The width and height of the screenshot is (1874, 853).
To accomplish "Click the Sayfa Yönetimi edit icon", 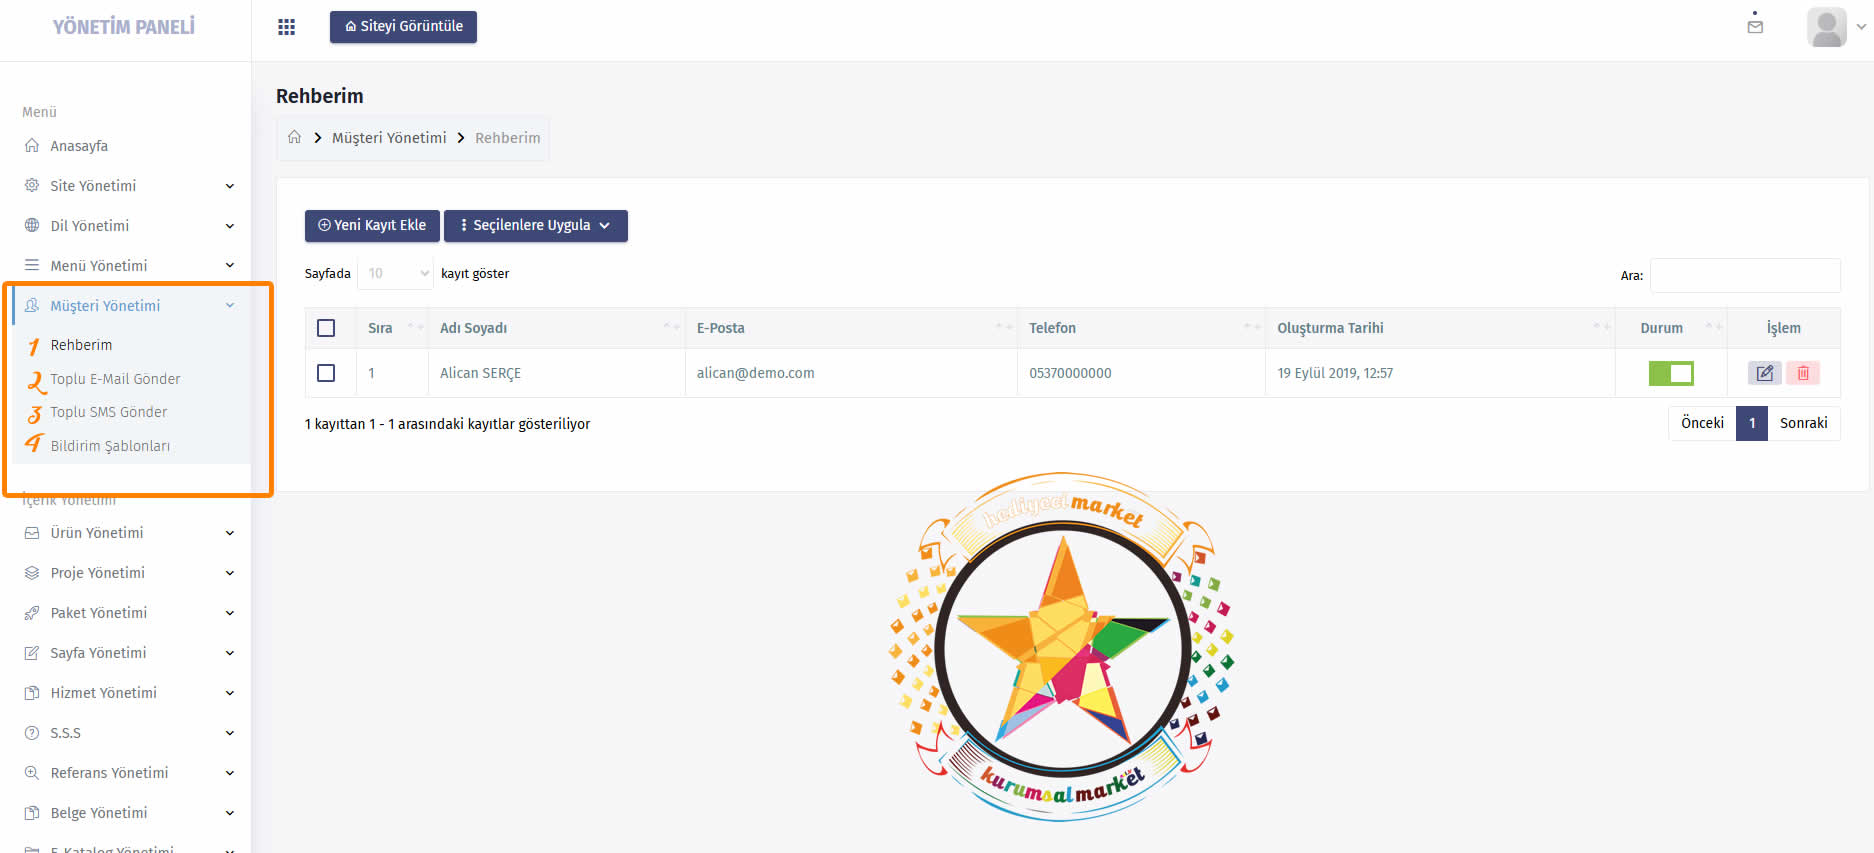I will click(32, 653).
